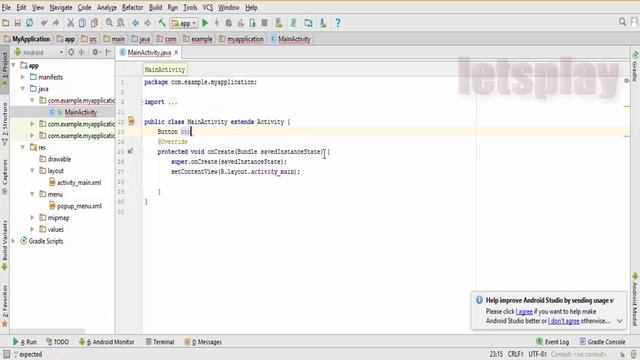Open the AVD Manager toolbar icon

point(279,23)
